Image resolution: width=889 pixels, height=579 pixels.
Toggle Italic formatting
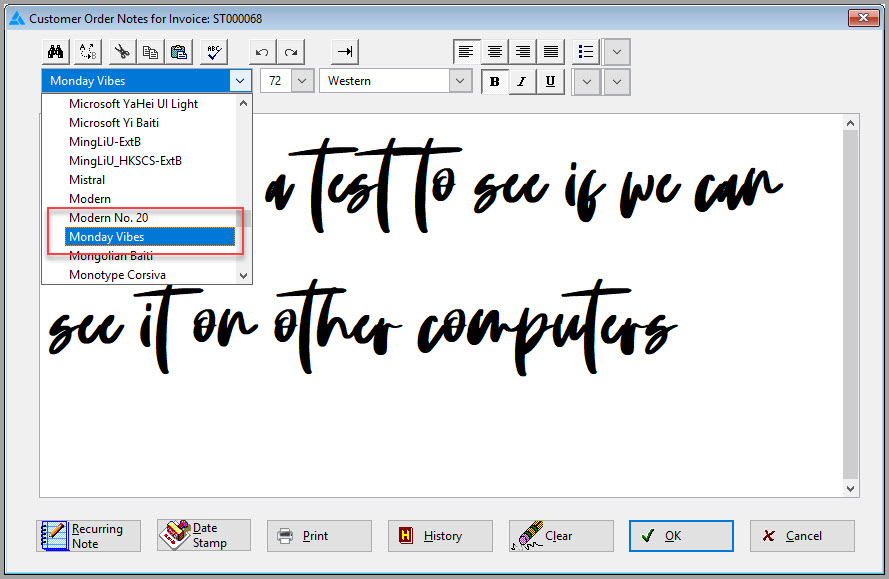click(522, 82)
